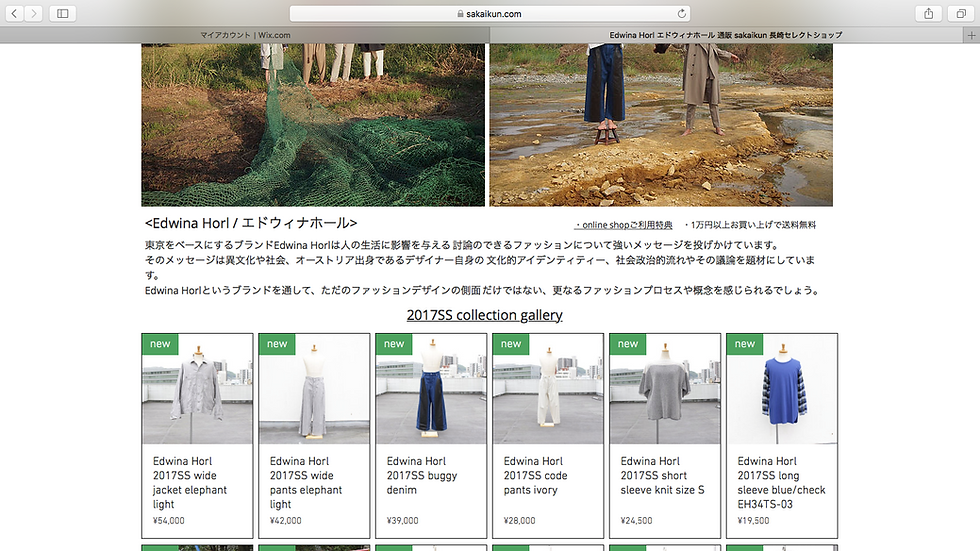Open the Share menu icon
980x551 pixels.
pos(929,13)
